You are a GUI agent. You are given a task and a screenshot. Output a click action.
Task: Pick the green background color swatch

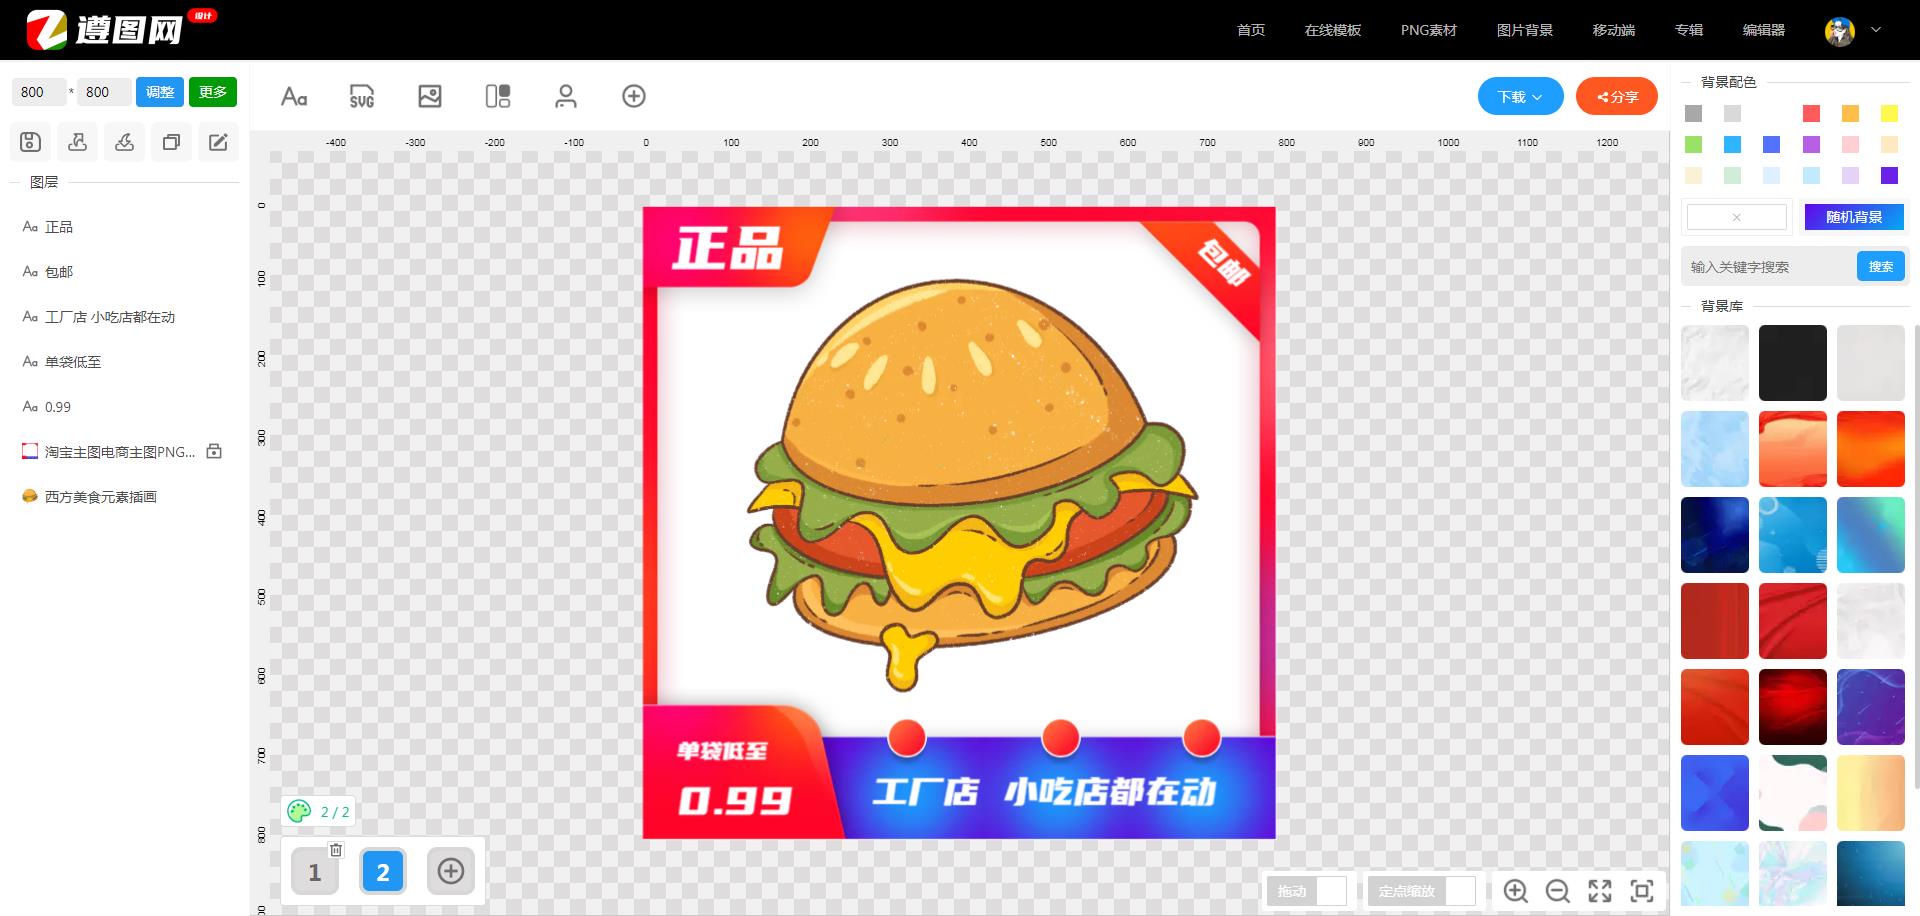pos(1693,144)
